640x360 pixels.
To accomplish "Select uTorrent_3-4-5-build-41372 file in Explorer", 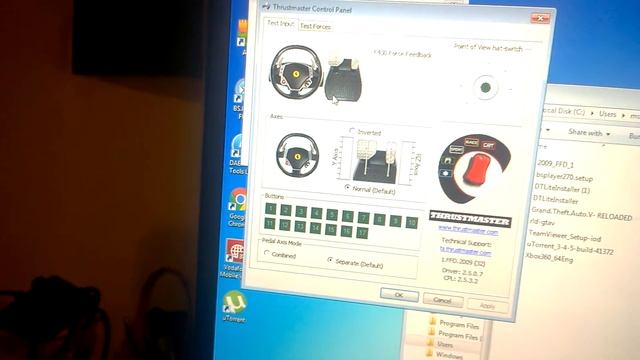I will 570,248.
